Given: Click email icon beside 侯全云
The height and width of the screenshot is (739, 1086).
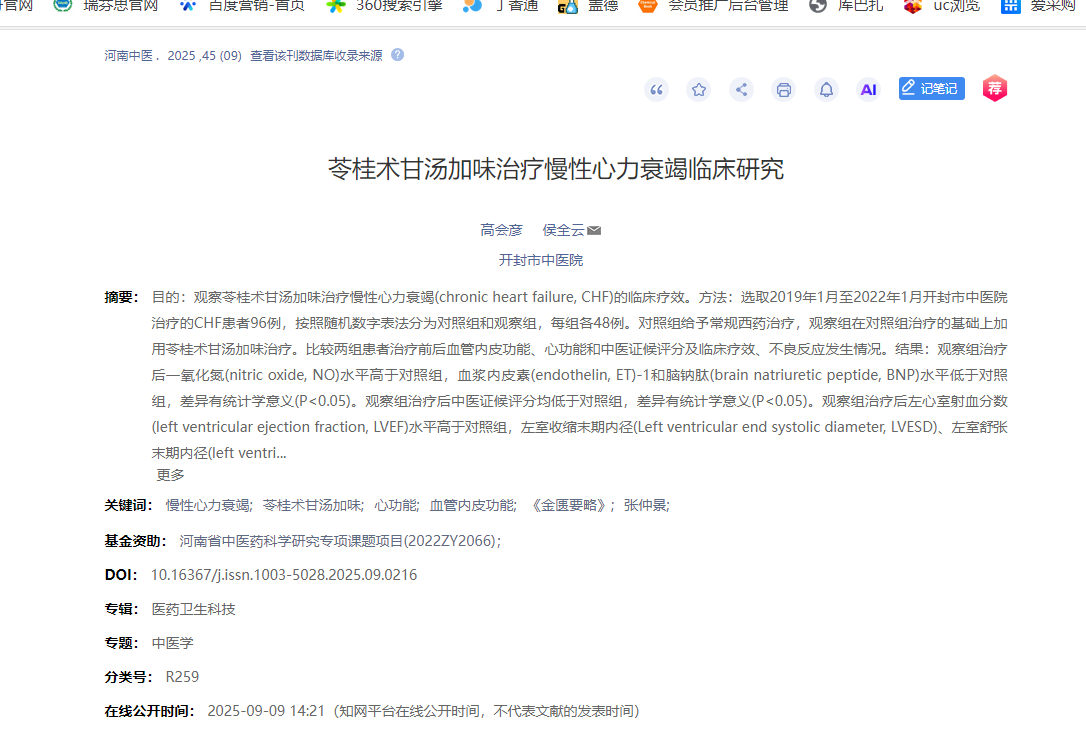Looking at the screenshot, I should [x=594, y=229].
